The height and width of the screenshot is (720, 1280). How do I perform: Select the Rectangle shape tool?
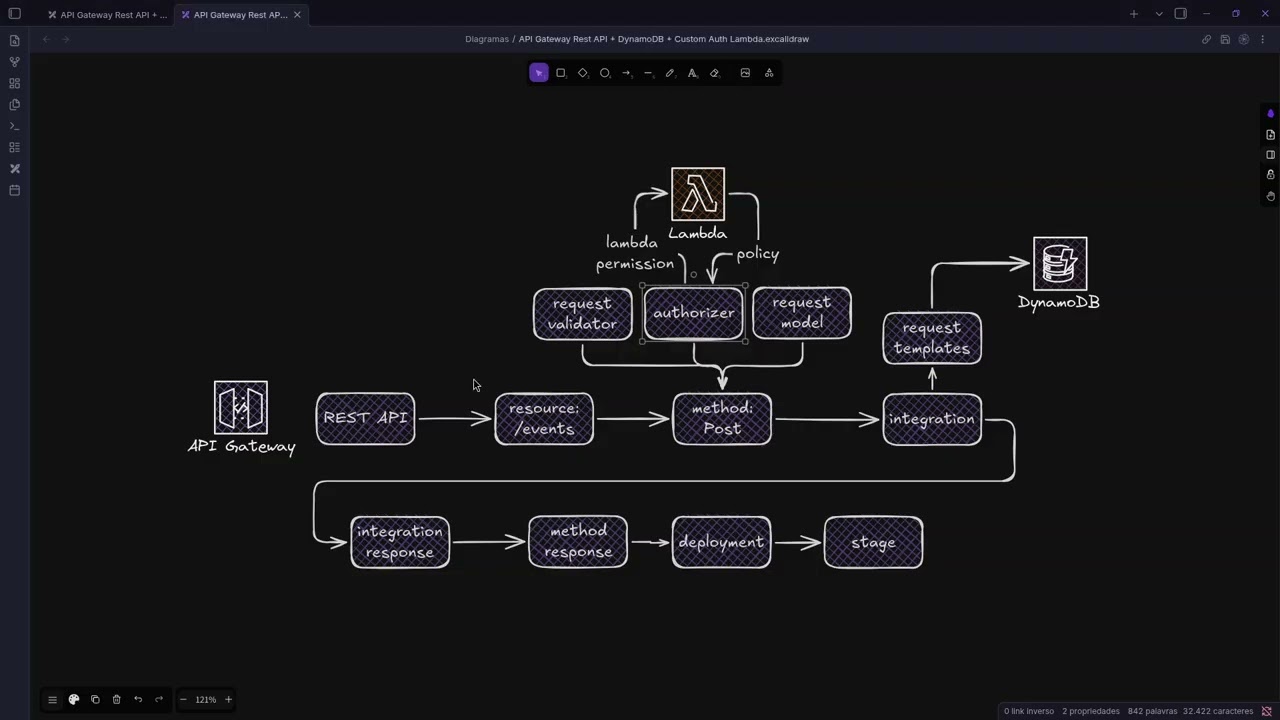click(561, 73)
